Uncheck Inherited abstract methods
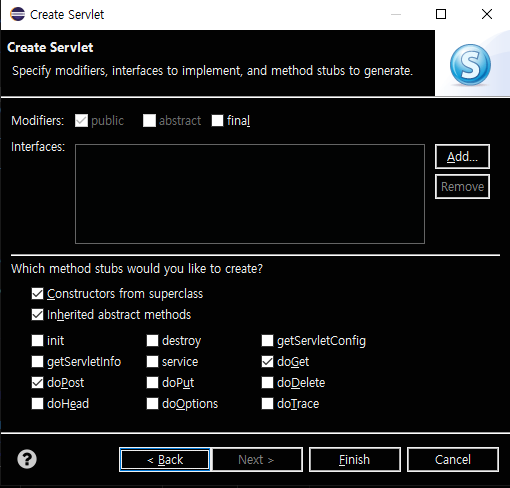 coord(37,315)
